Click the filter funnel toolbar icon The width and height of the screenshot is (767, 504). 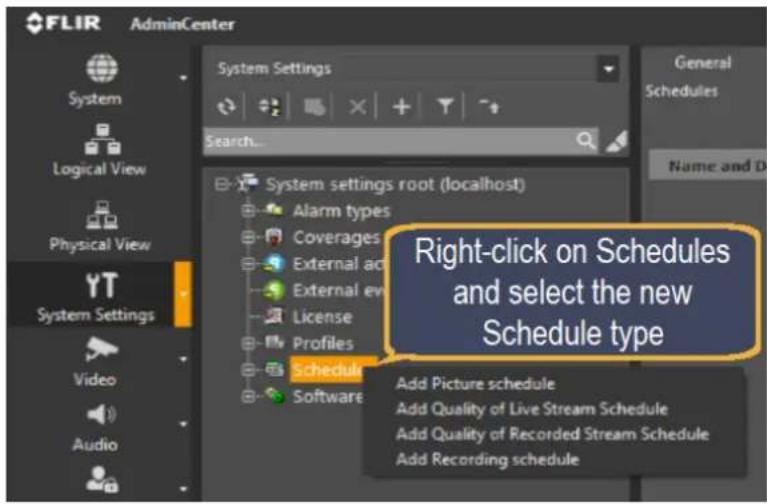point(445,106)
